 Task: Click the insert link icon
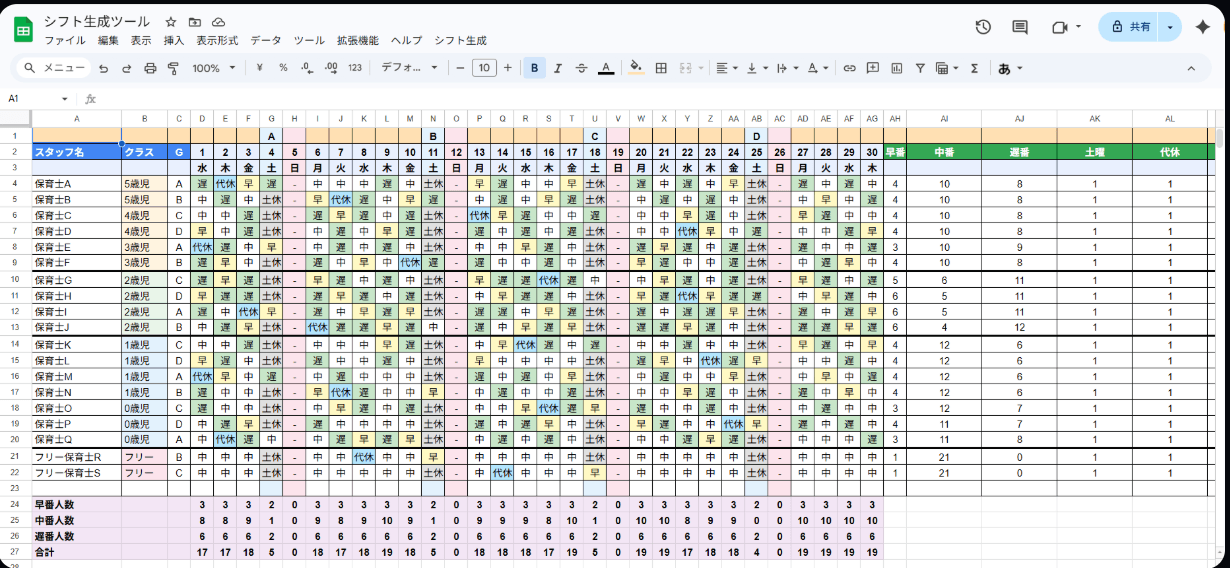[x=849, y=68]
